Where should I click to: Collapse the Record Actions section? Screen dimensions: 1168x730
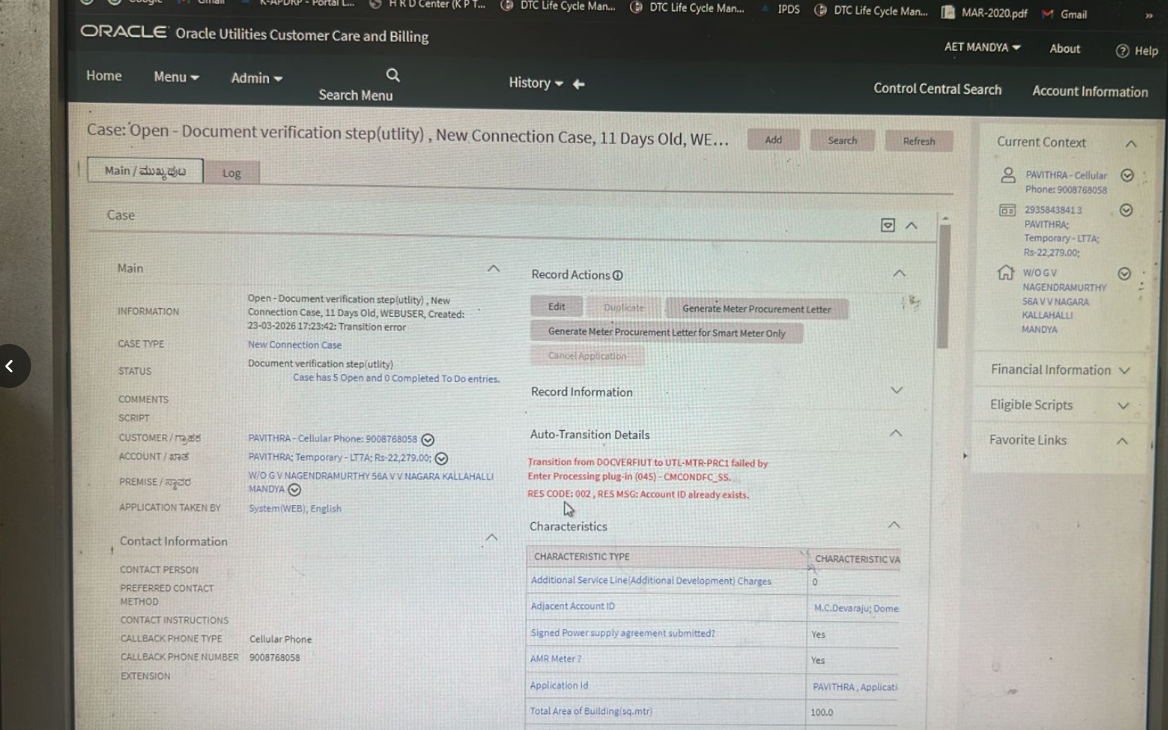[899, 273]
